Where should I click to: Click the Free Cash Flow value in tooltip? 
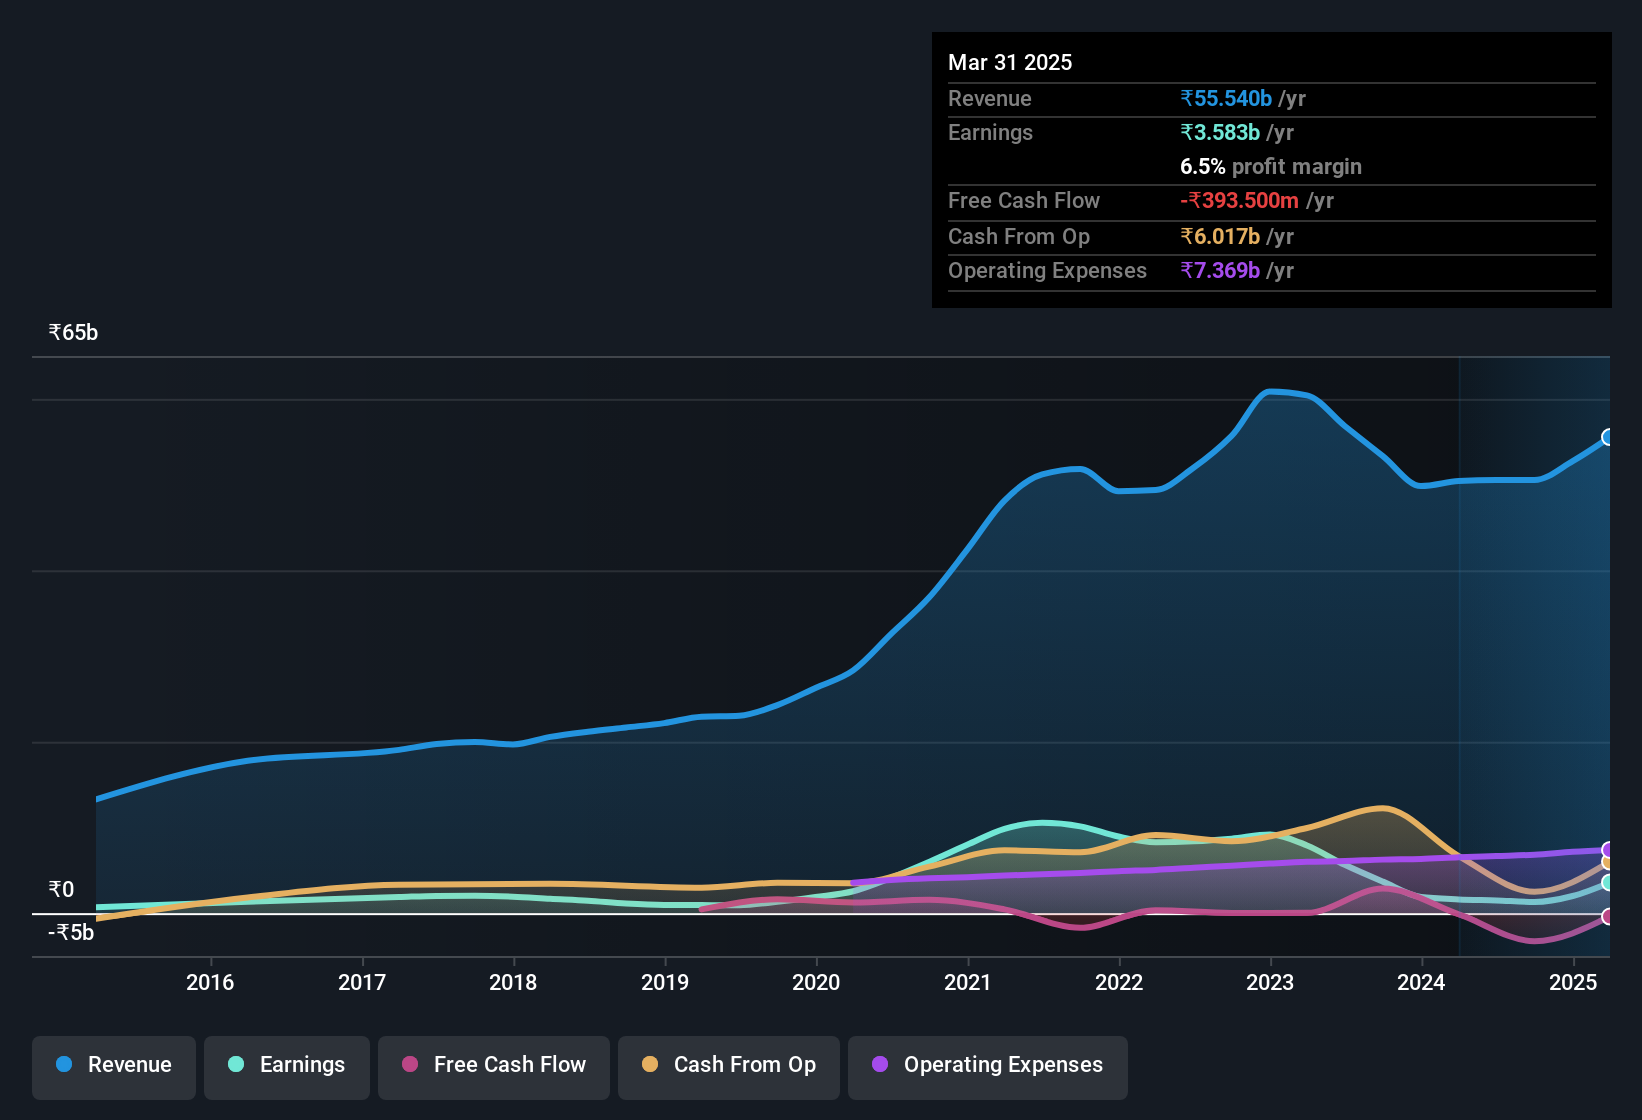[1239, 200]
